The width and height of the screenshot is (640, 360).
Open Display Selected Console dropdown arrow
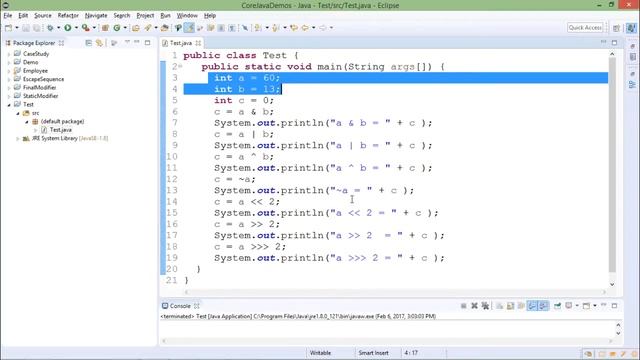click(x=576, y=306)
